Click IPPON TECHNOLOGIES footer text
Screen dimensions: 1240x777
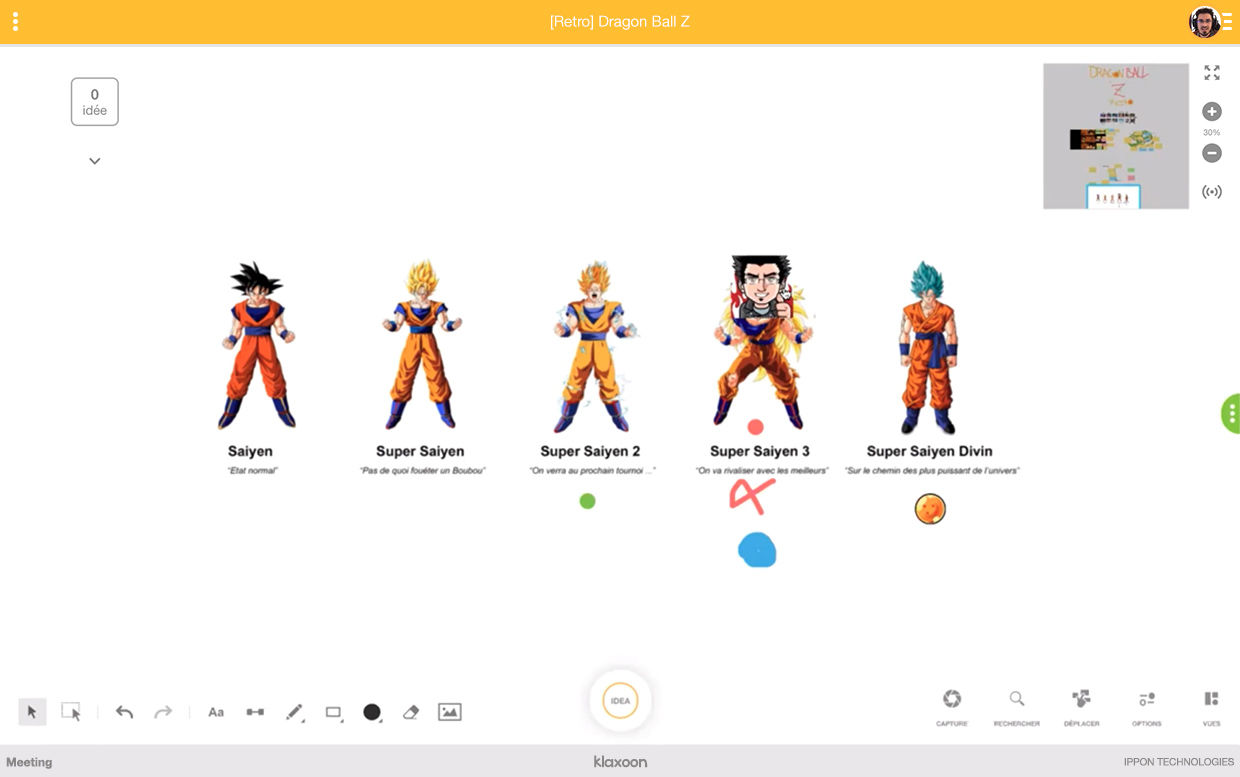tap(1179, 762)
